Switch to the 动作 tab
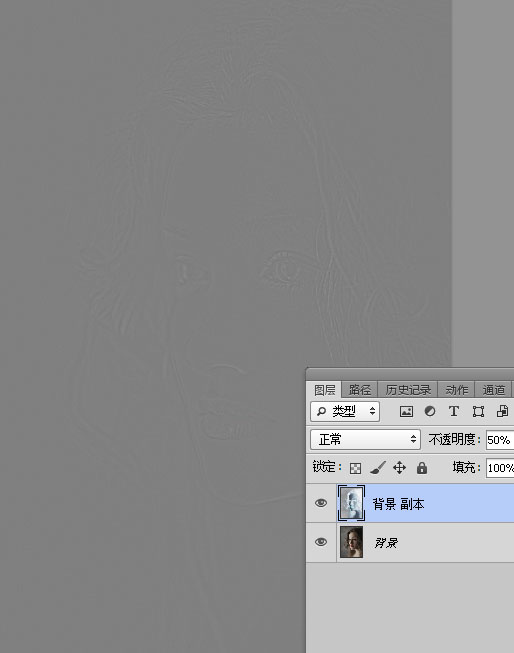Image resolution: width=514 pixels, height=653 pixels. tap(457, 390)
